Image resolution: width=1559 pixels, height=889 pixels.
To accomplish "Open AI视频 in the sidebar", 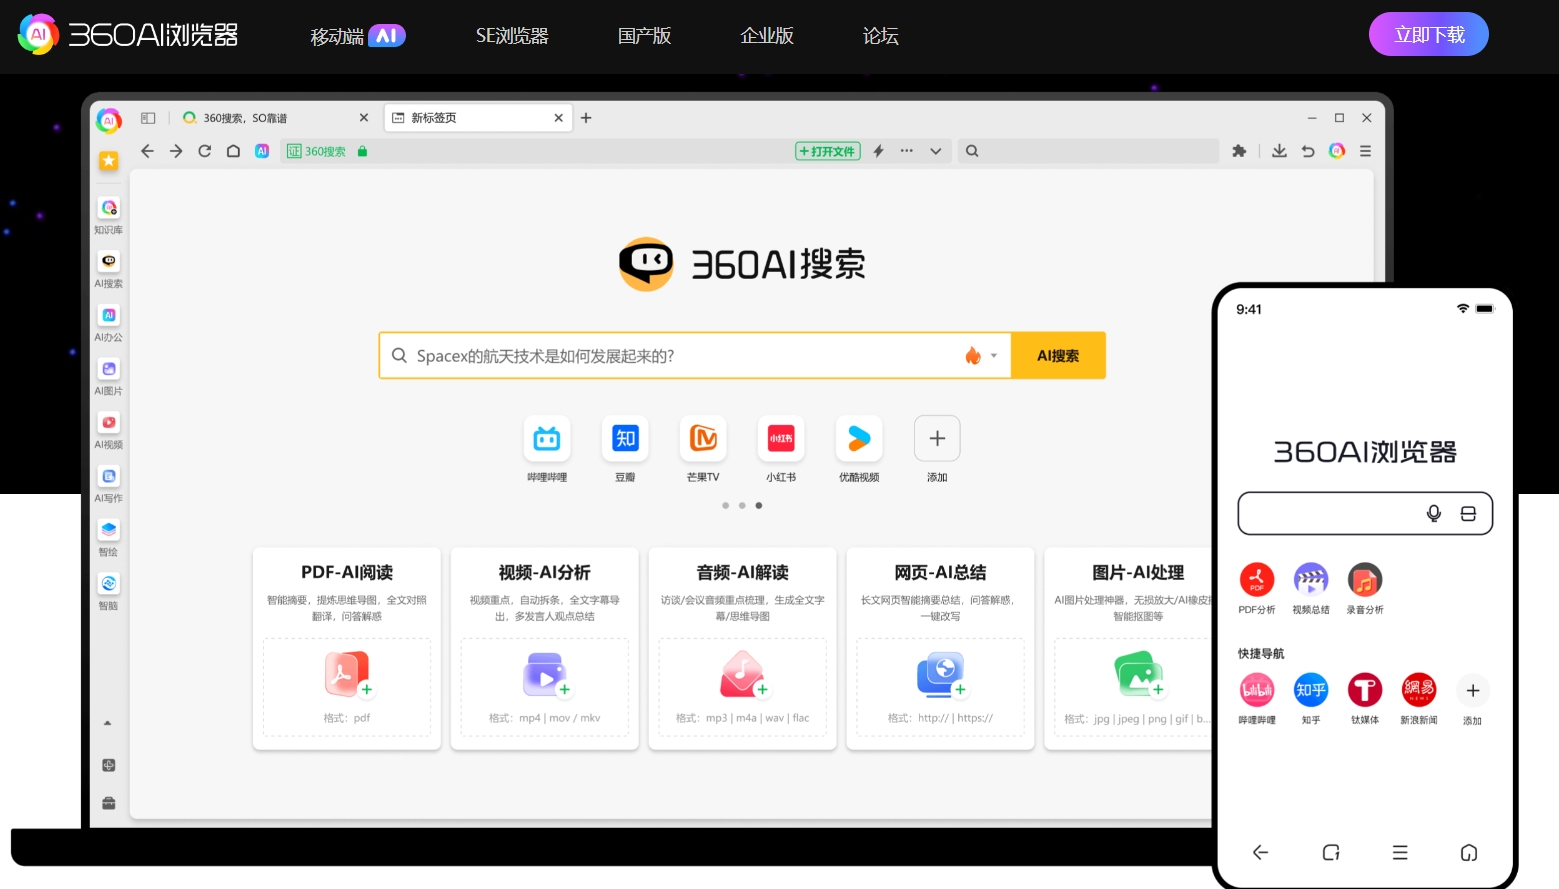I will coord(109,431).
